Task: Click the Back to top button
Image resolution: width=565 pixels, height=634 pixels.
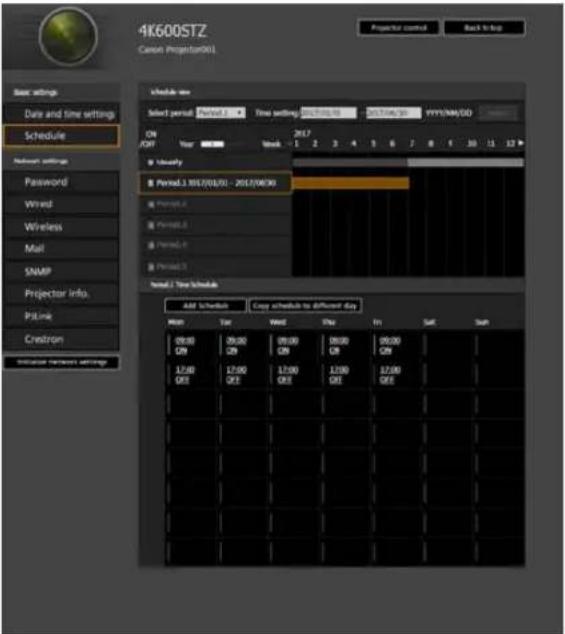Action: coord(484,28)
